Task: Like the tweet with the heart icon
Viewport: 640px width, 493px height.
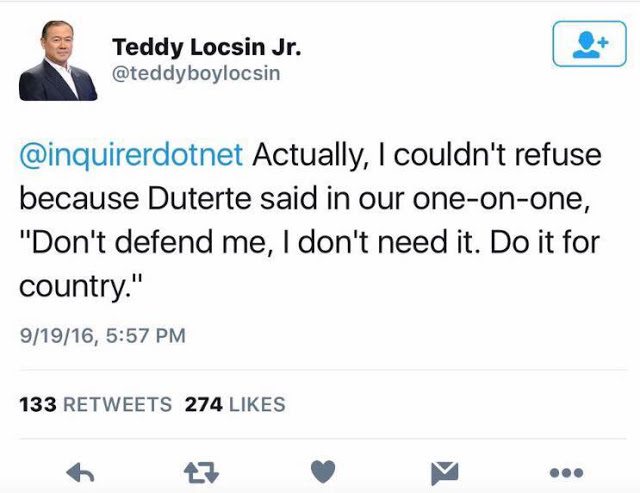Action: (323, 472)
